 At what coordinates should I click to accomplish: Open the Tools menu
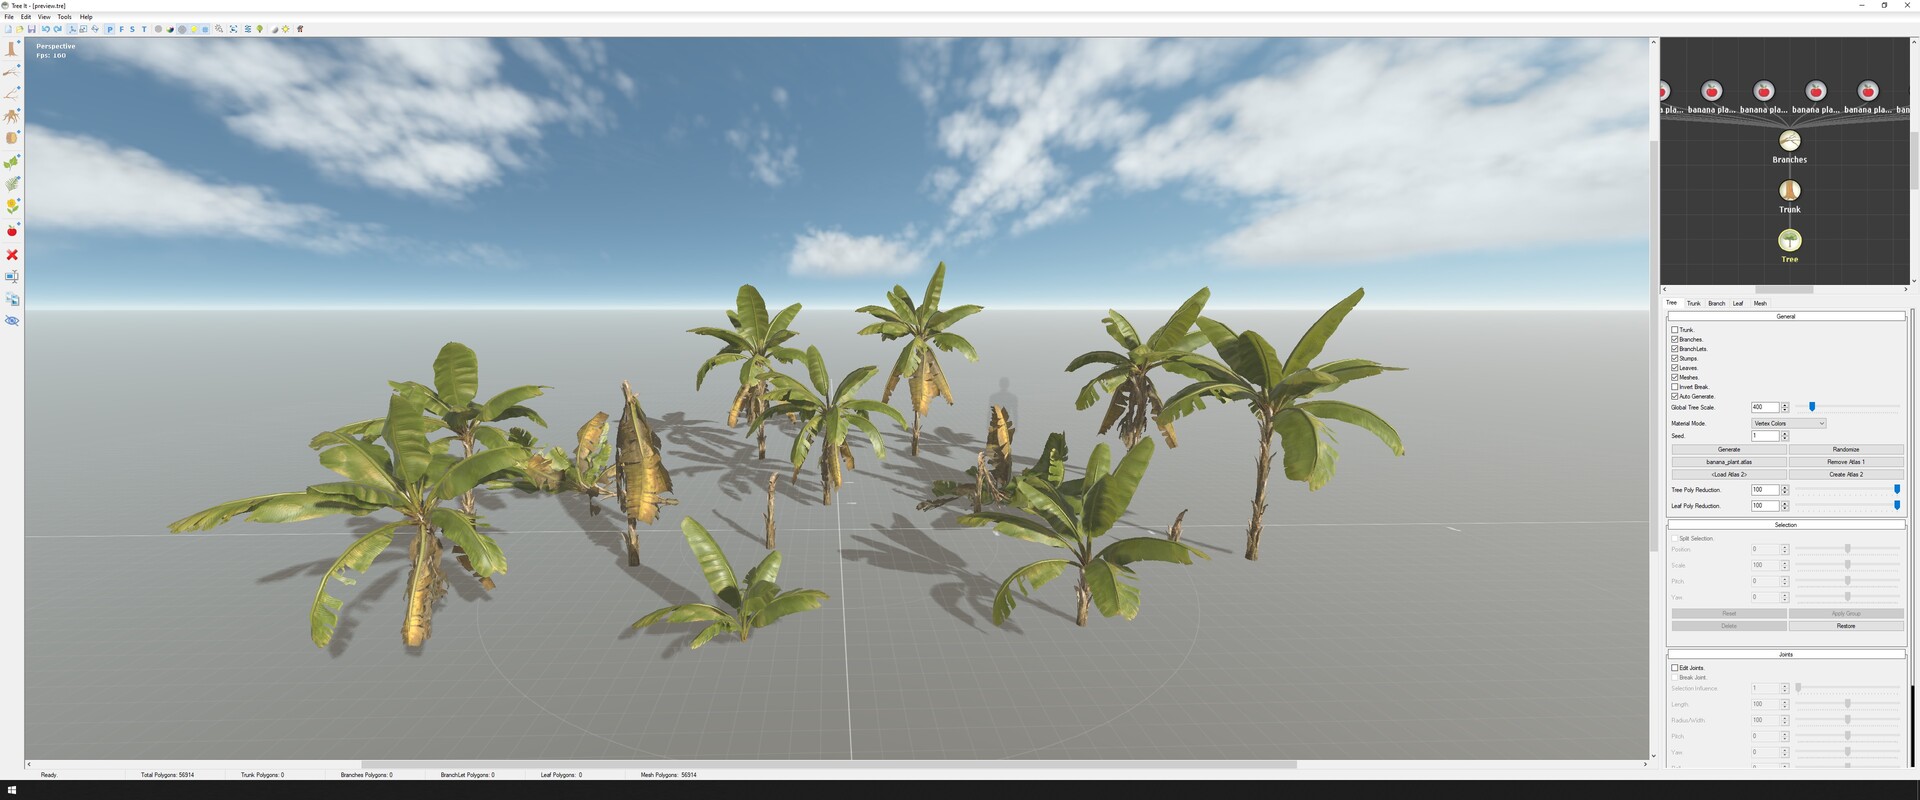[x=64, y=17]
